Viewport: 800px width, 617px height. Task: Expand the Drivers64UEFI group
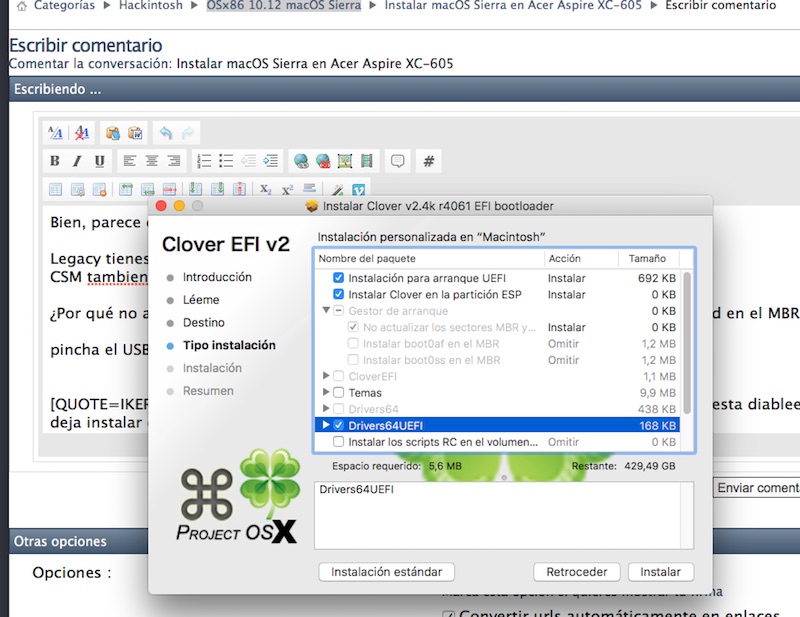326,425
